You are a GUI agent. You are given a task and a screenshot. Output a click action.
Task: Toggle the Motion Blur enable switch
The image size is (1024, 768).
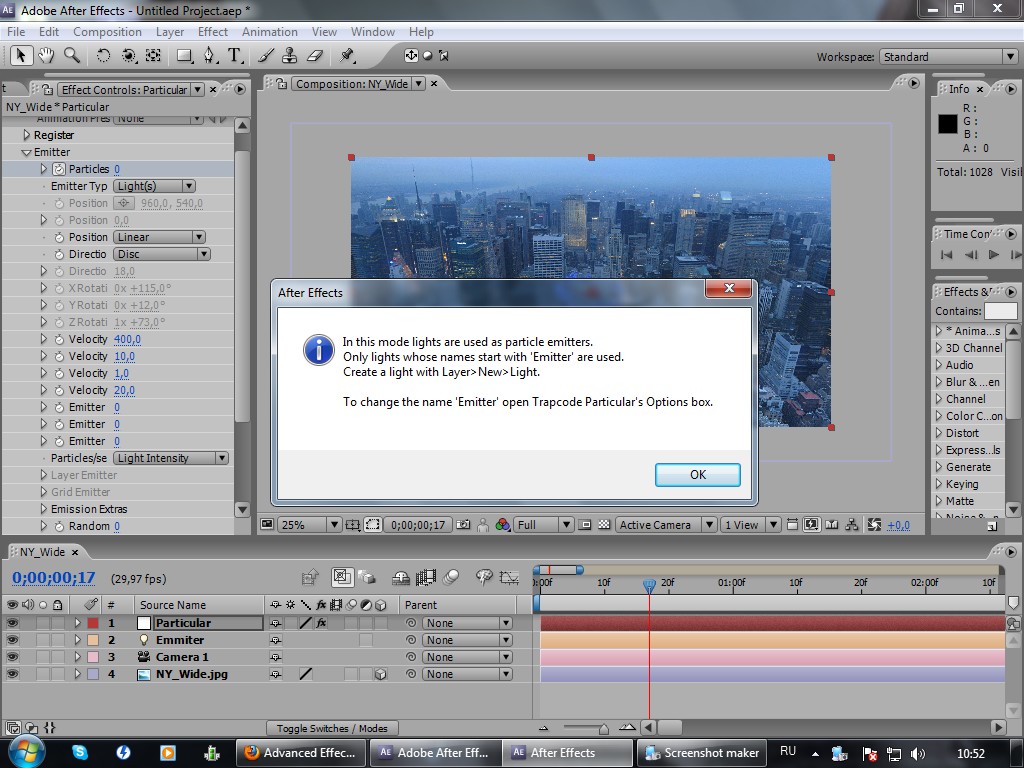451,577
